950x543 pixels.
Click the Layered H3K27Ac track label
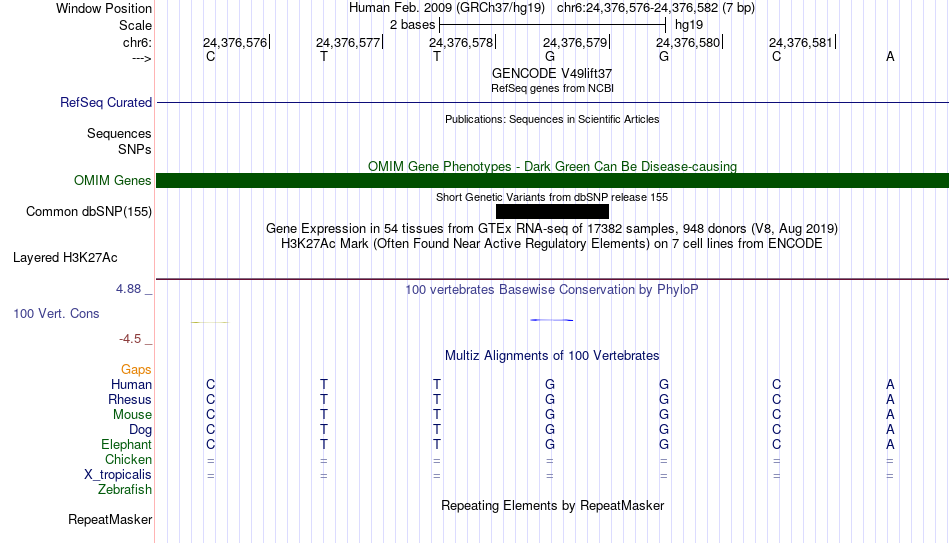point(65,258)
